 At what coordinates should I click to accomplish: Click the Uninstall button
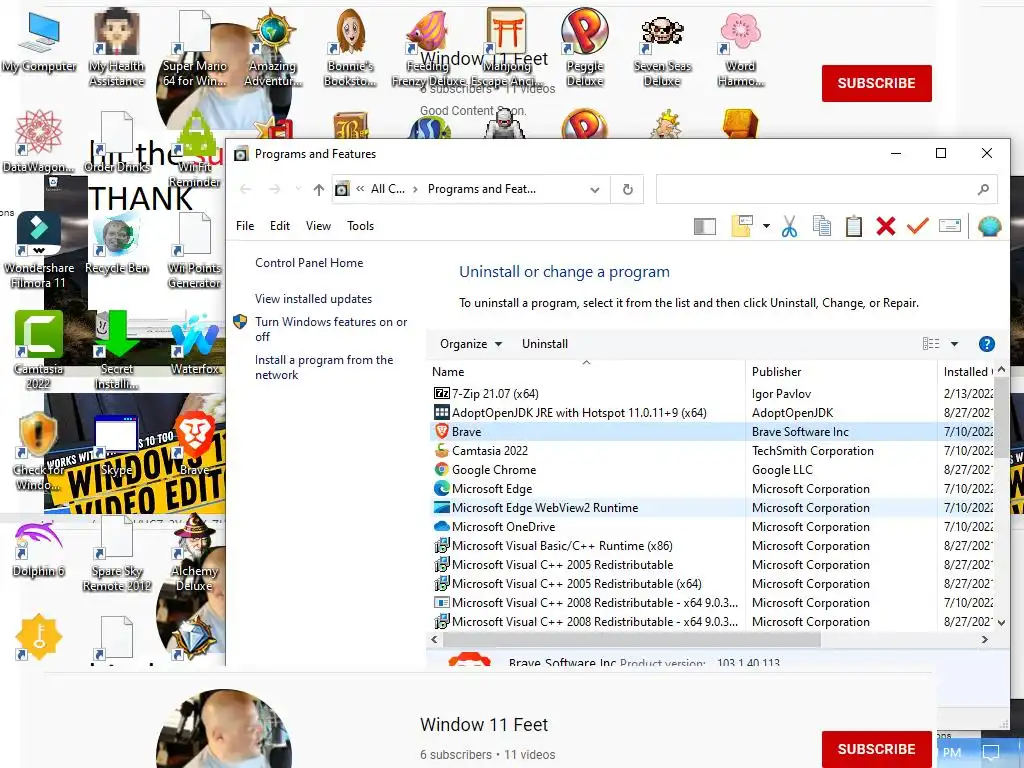tap(545, 344)
